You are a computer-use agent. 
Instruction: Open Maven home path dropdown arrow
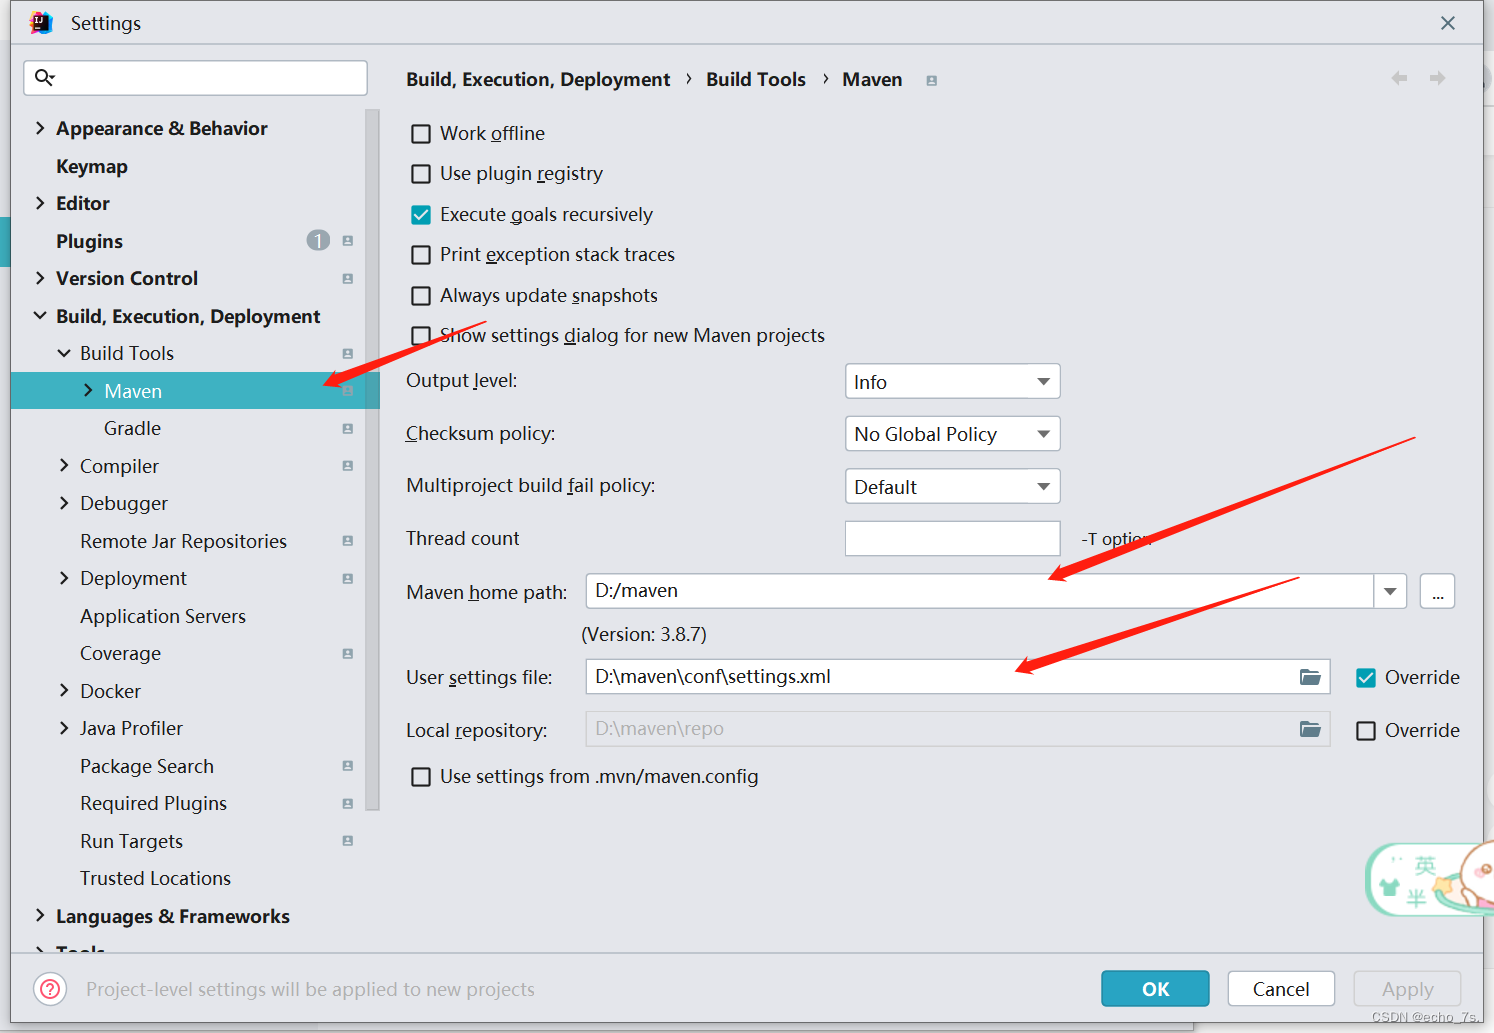point(1390,591)
